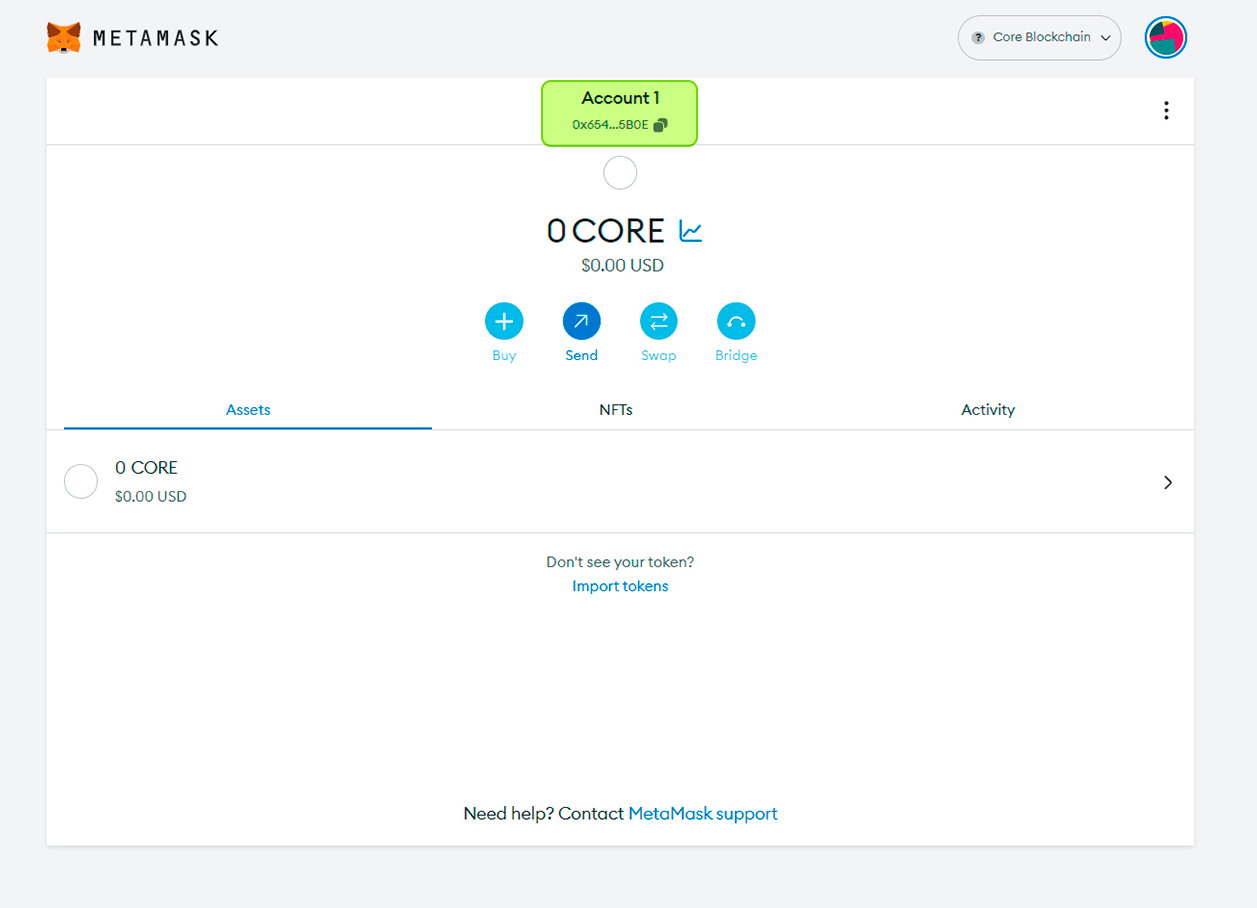Click the question mark network icon

pyautogui.click(x=978, y=38)
